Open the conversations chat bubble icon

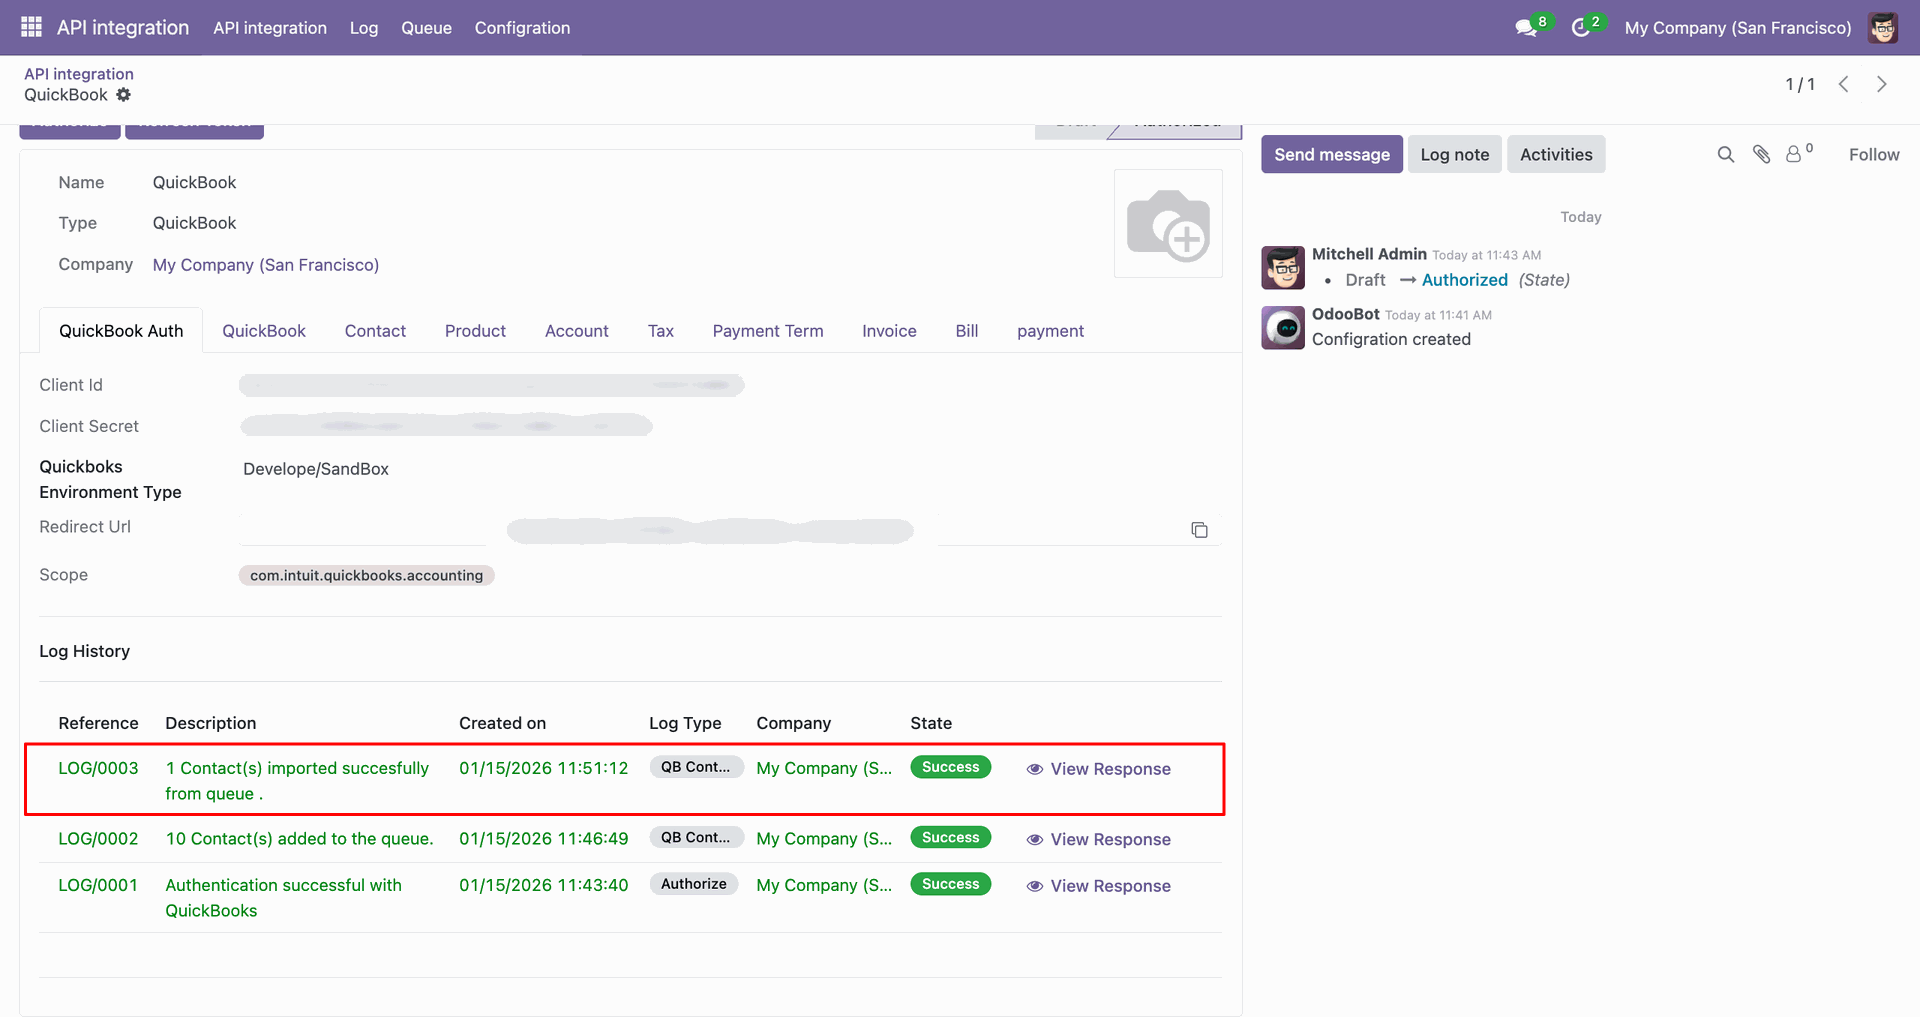coord(1526,28)
